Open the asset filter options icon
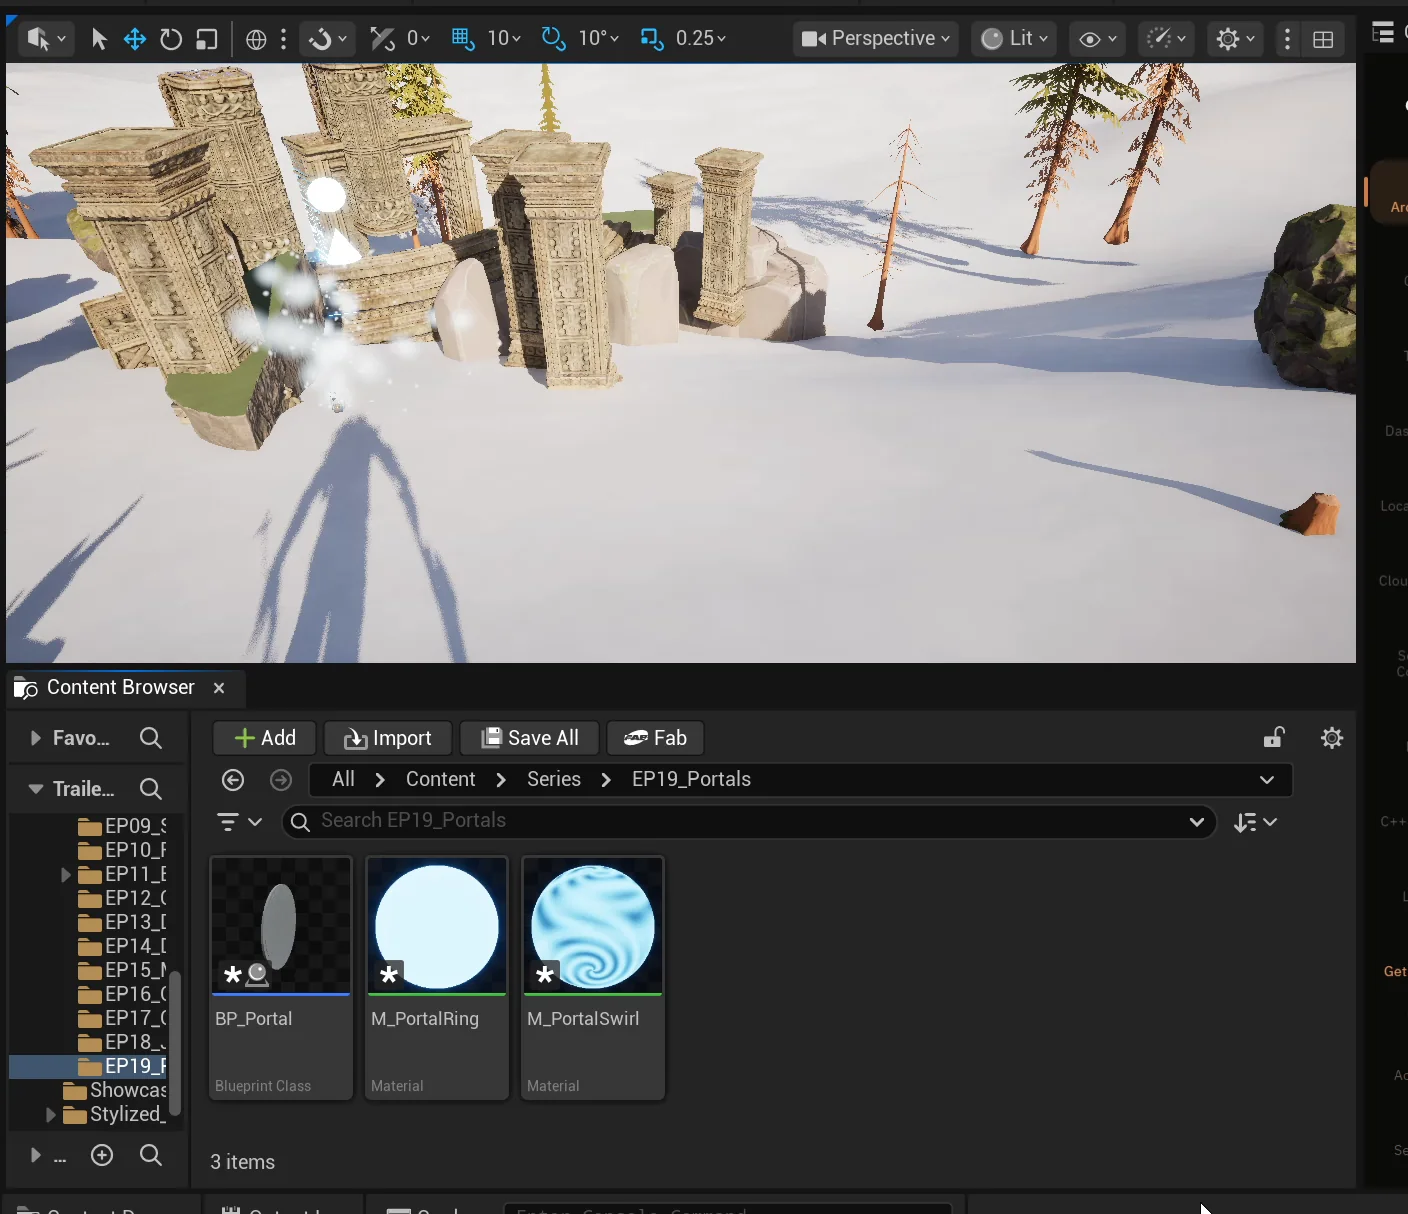Screen dimensions: 1408x1214 239,822
